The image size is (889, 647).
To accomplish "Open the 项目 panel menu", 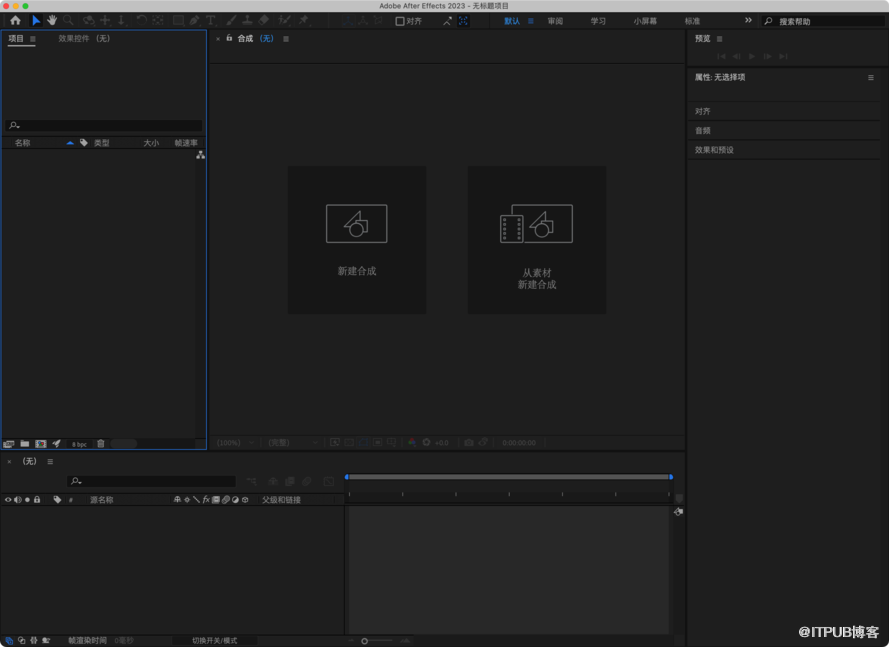I will click(33, 39).
